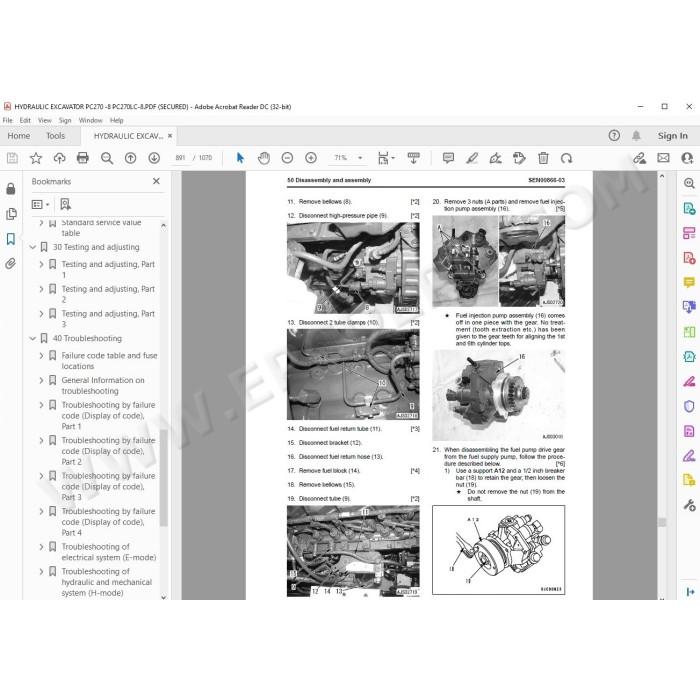Open the Find text magnifier icon

pos(107,158)
